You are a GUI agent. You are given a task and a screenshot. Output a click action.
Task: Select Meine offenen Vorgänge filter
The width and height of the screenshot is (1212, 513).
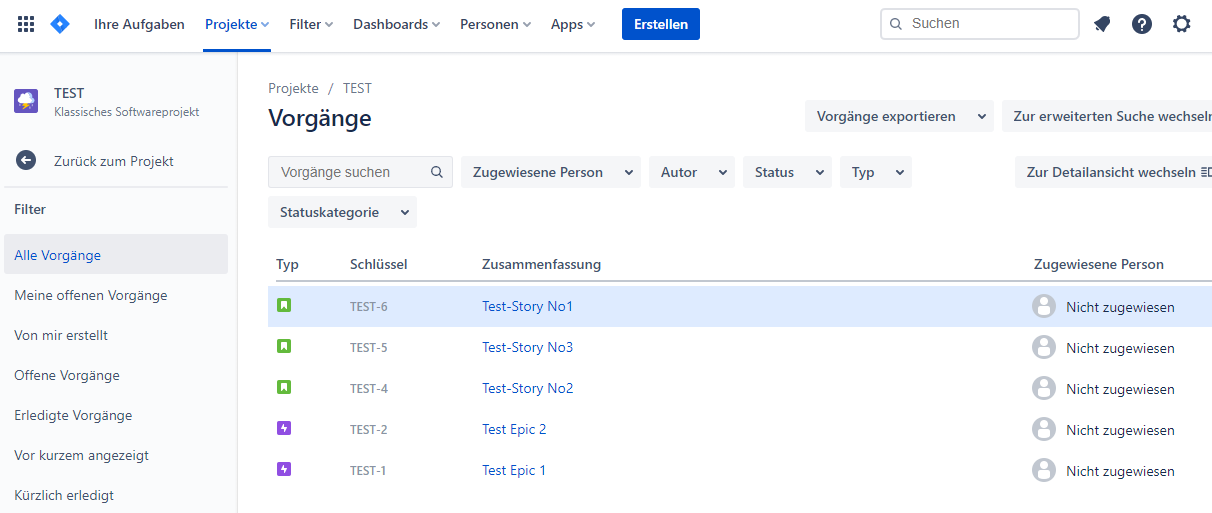coord(91,295)
